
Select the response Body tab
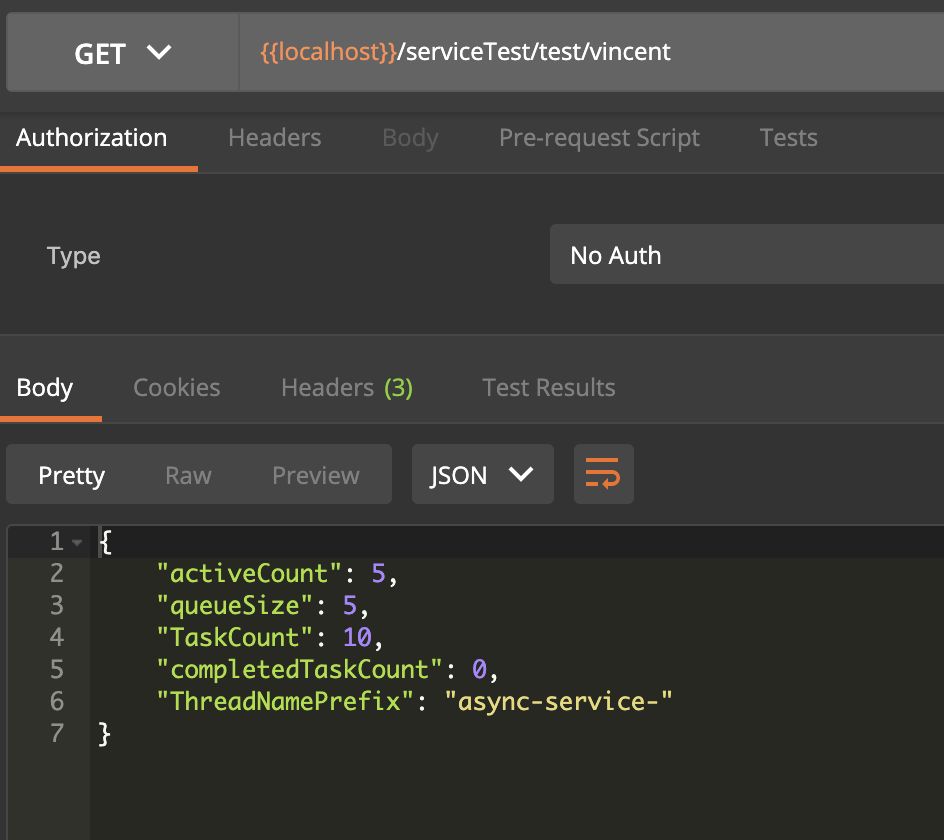tap(45, 388)
